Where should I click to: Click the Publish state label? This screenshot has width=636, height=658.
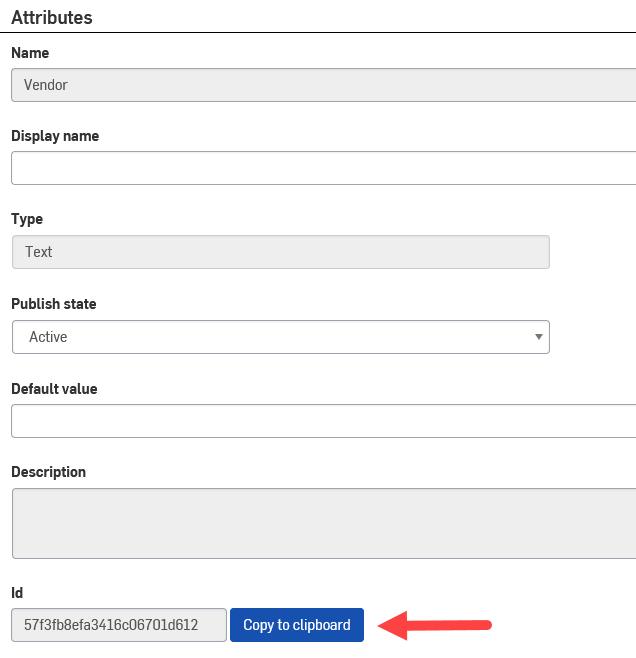[54, 304]
